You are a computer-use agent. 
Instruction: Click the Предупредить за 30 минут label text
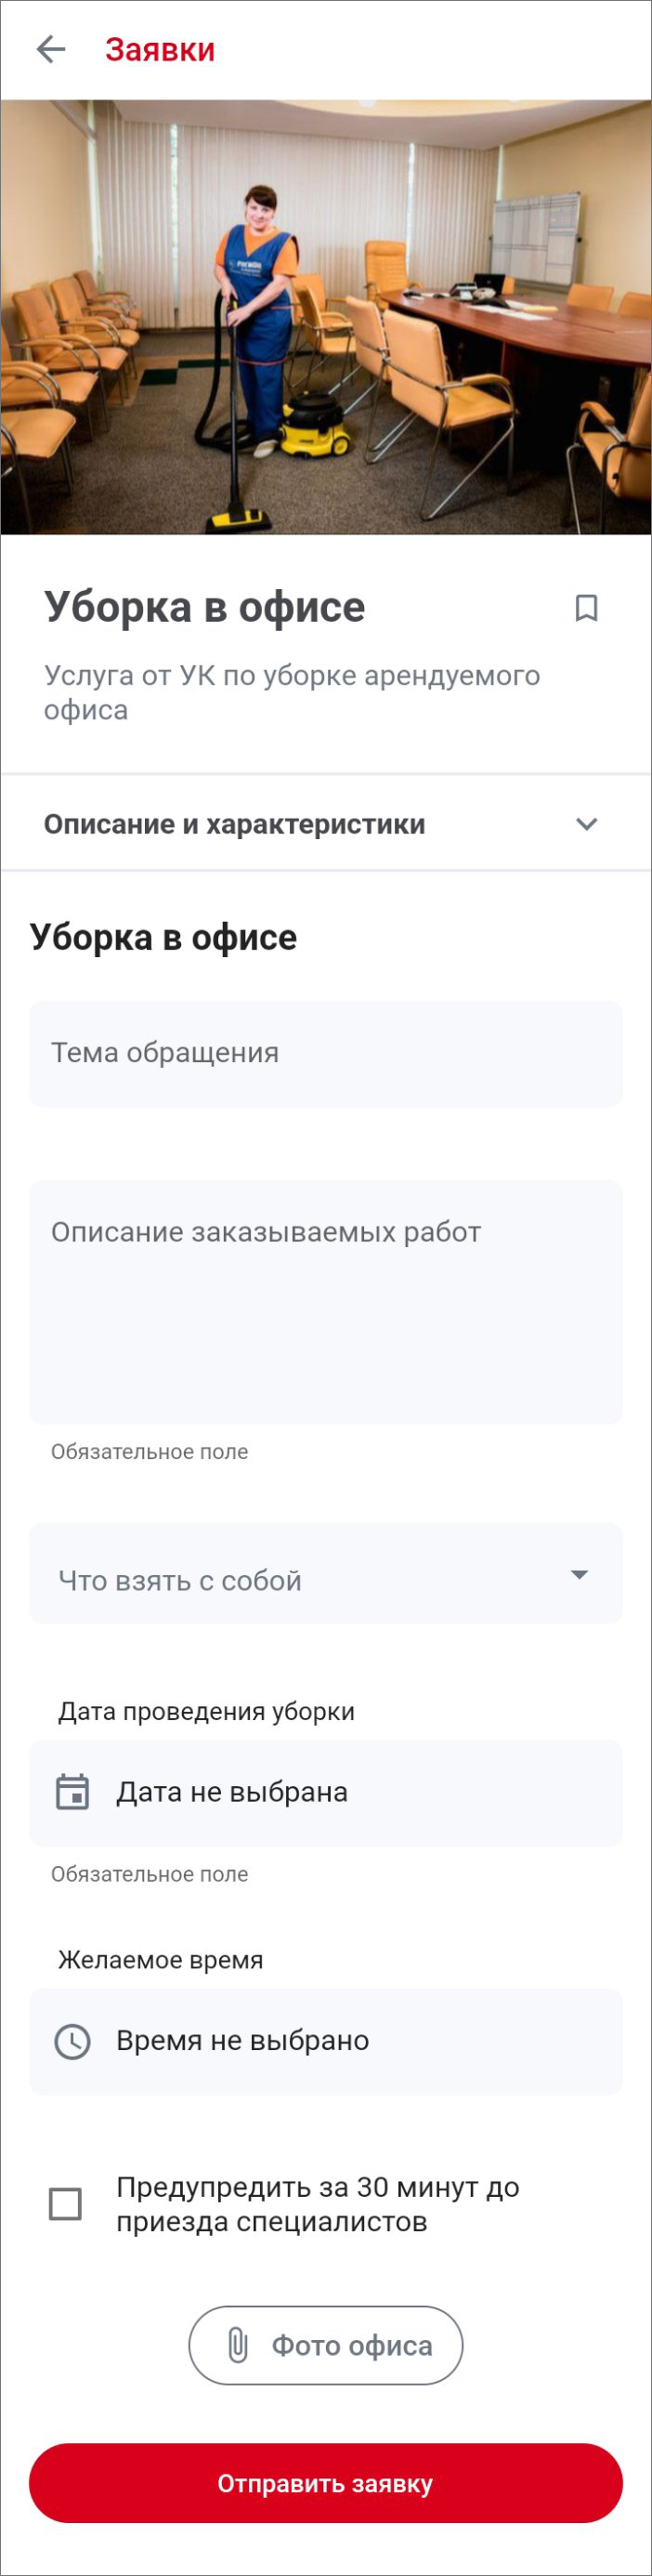pyautogui.click(x=318, y=2204)
